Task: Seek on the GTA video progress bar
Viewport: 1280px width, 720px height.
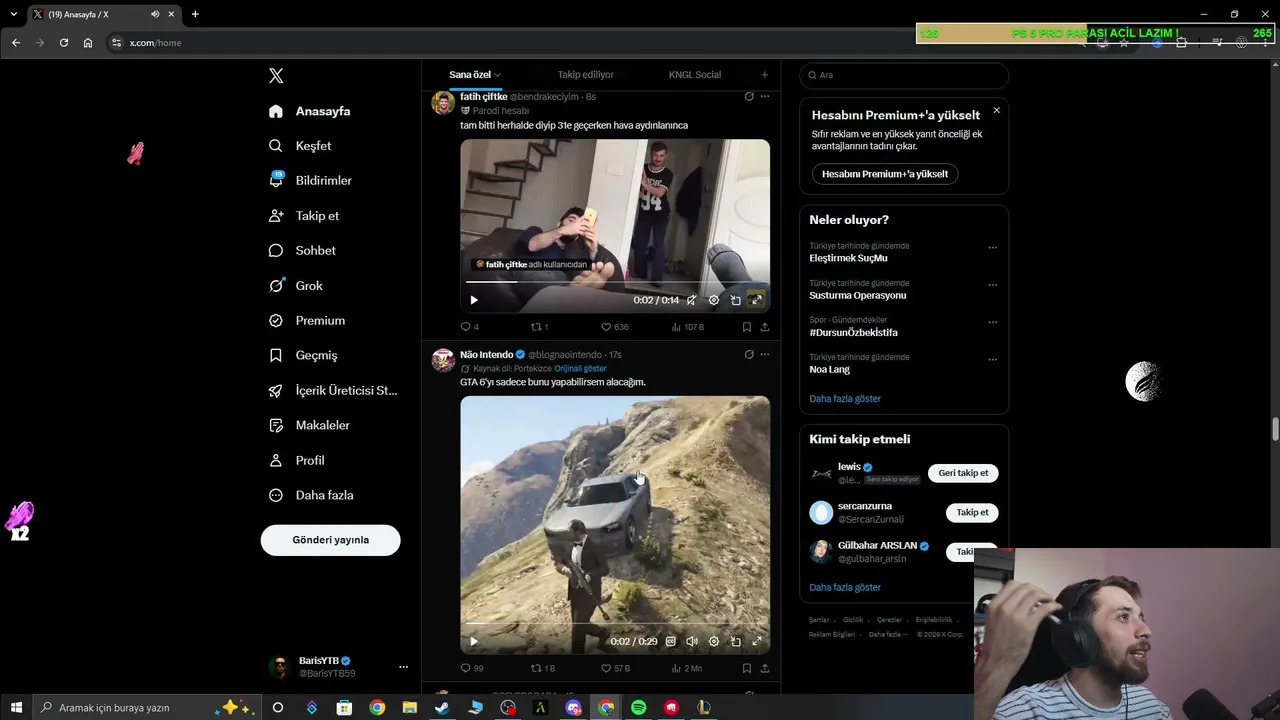Action: tap(615, 624)
